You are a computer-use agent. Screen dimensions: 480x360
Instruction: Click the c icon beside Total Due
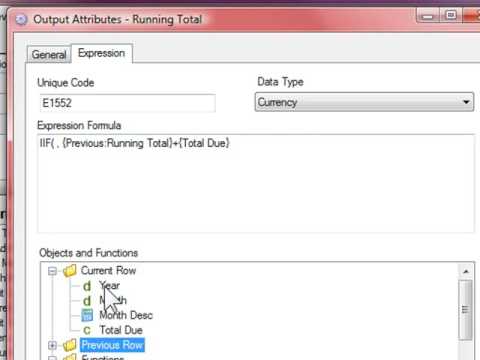coord(87,331)
